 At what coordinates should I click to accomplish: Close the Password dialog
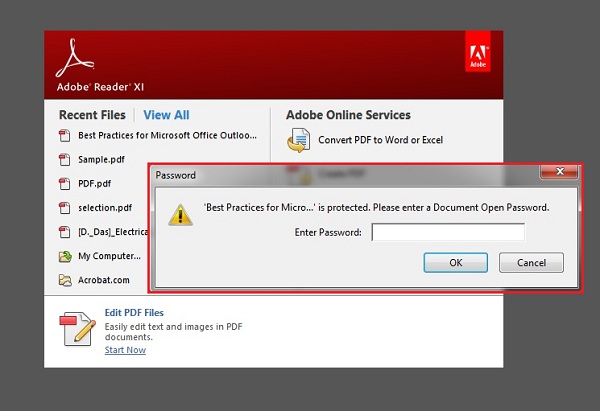[x=559, y=174]
